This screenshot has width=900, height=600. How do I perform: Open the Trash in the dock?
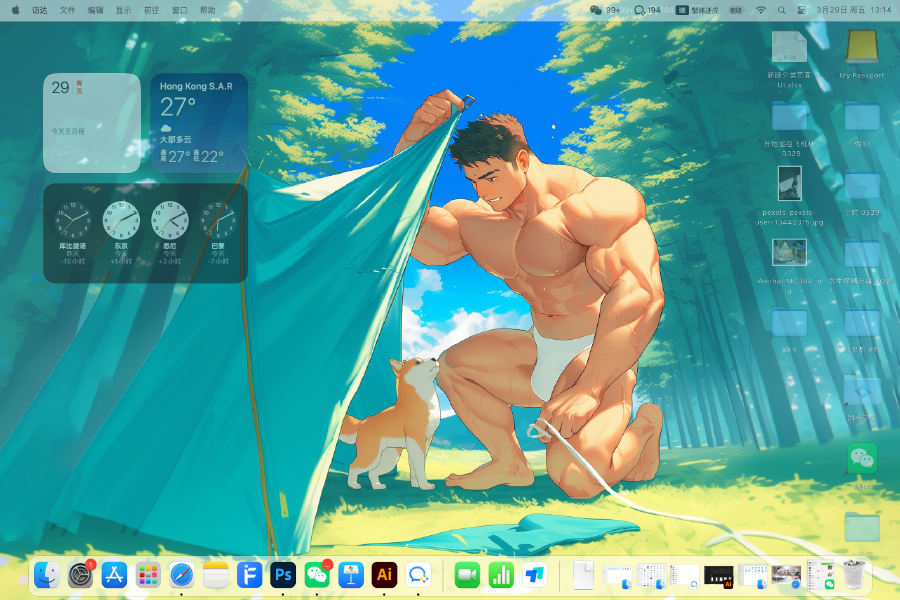pos(853,575)
